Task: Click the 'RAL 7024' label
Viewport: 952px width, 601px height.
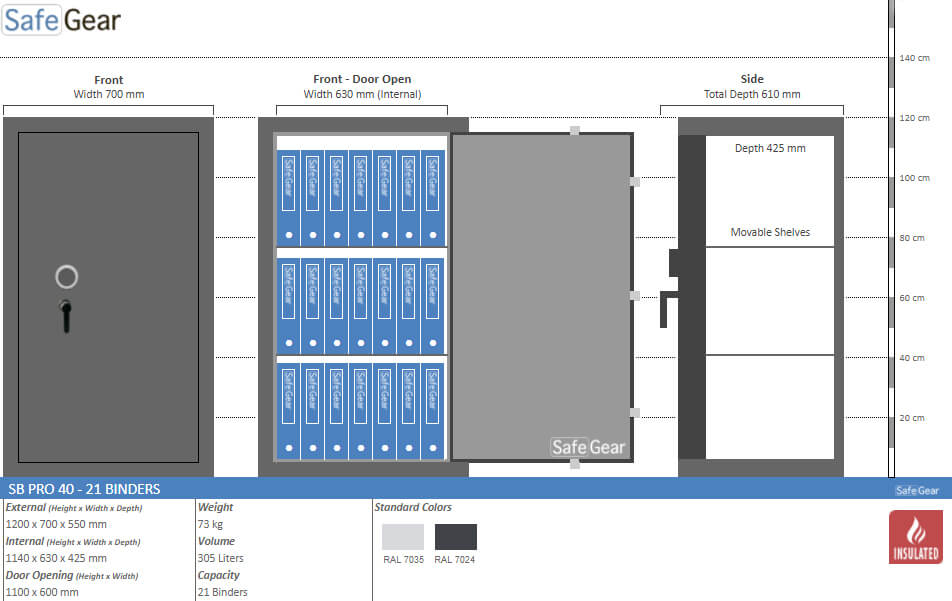Action: coord(455,560)
